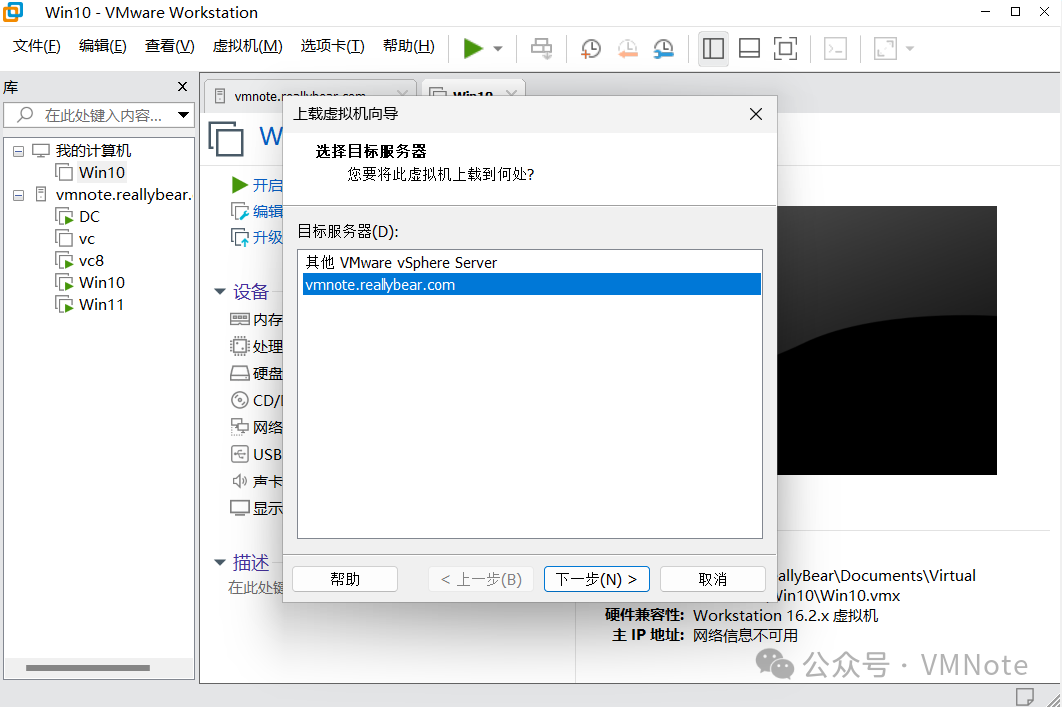
Task: Select vmnote.reallybear.com target server
Action: pyautogui.click(x=531, y=284)
